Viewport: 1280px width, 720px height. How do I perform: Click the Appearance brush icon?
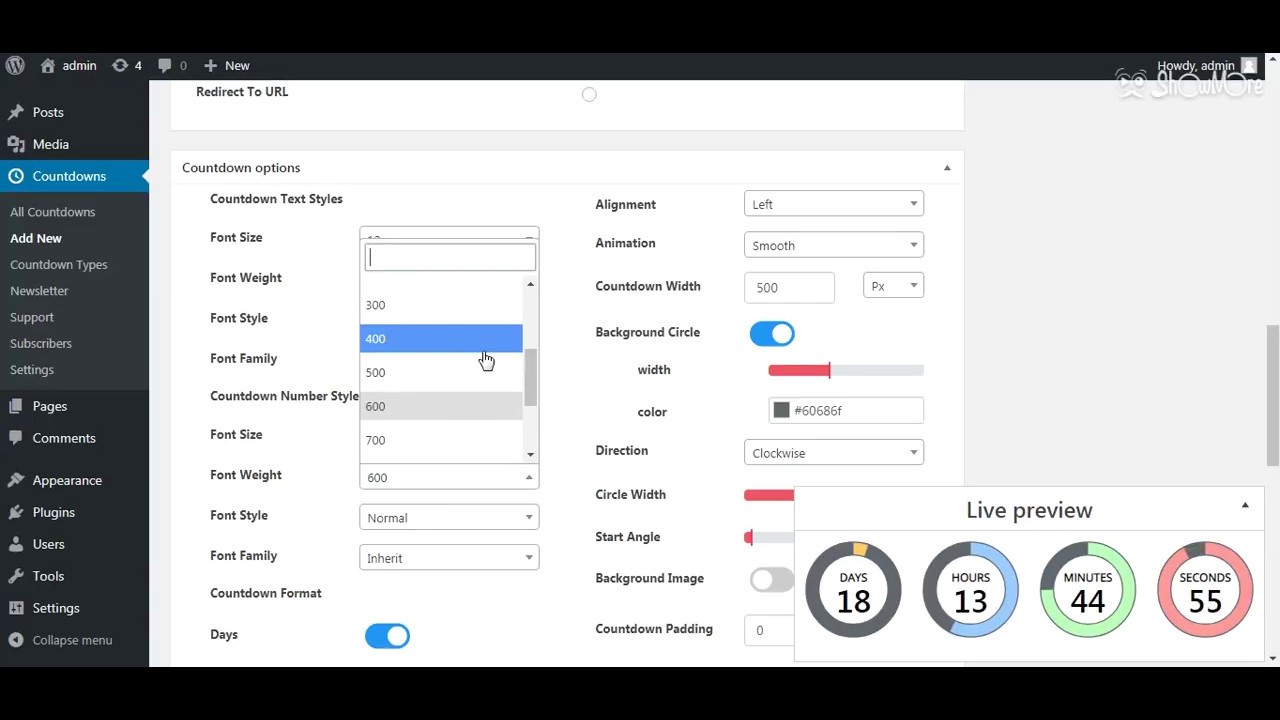[16, 480]
